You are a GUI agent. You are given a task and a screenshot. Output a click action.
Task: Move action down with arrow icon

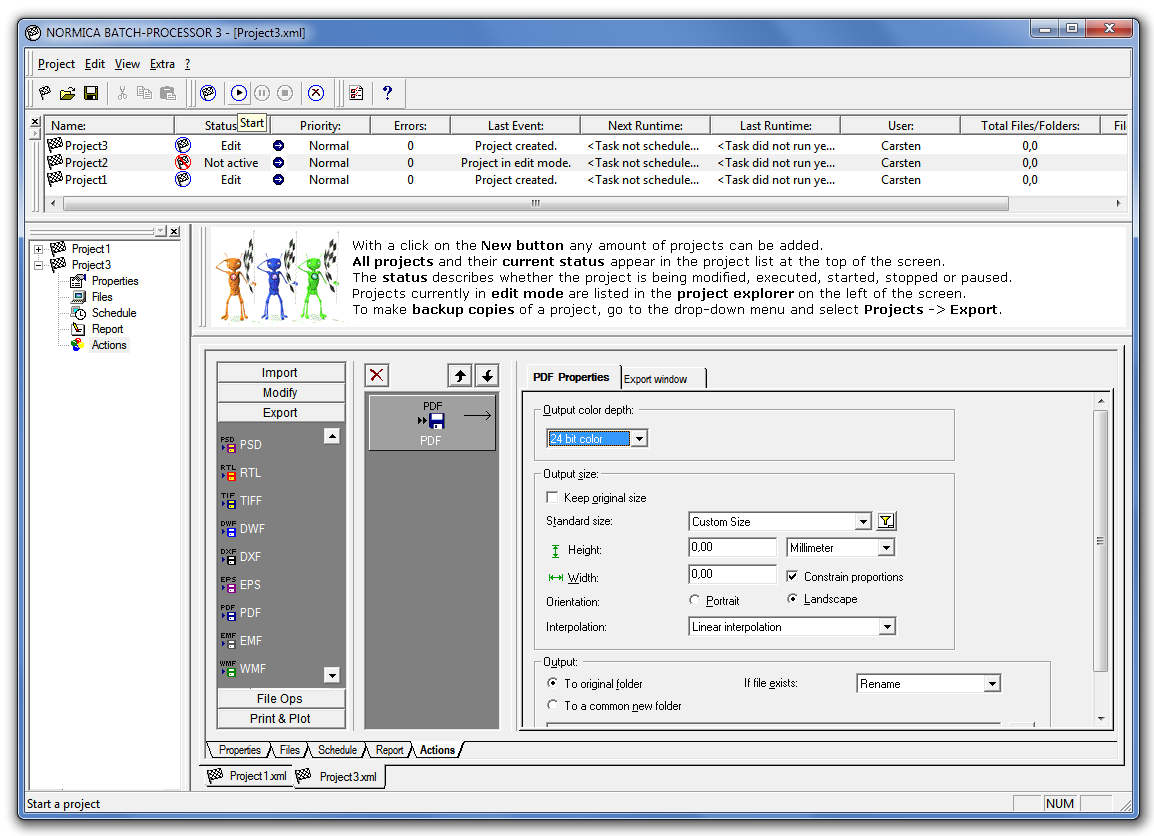click(486, 375)
